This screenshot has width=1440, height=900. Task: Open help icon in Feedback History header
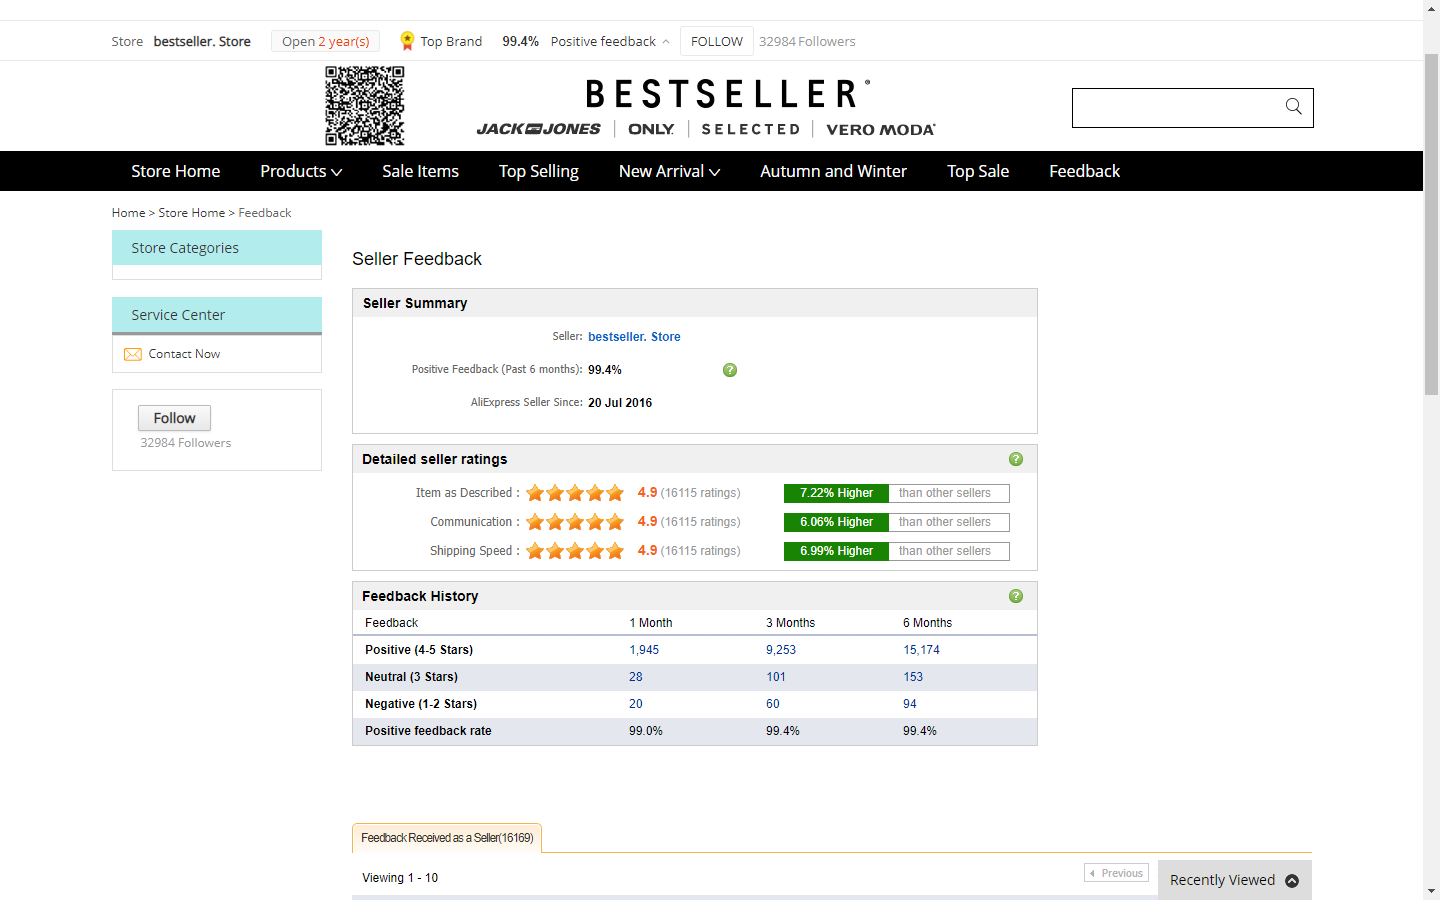[1016, 596]
